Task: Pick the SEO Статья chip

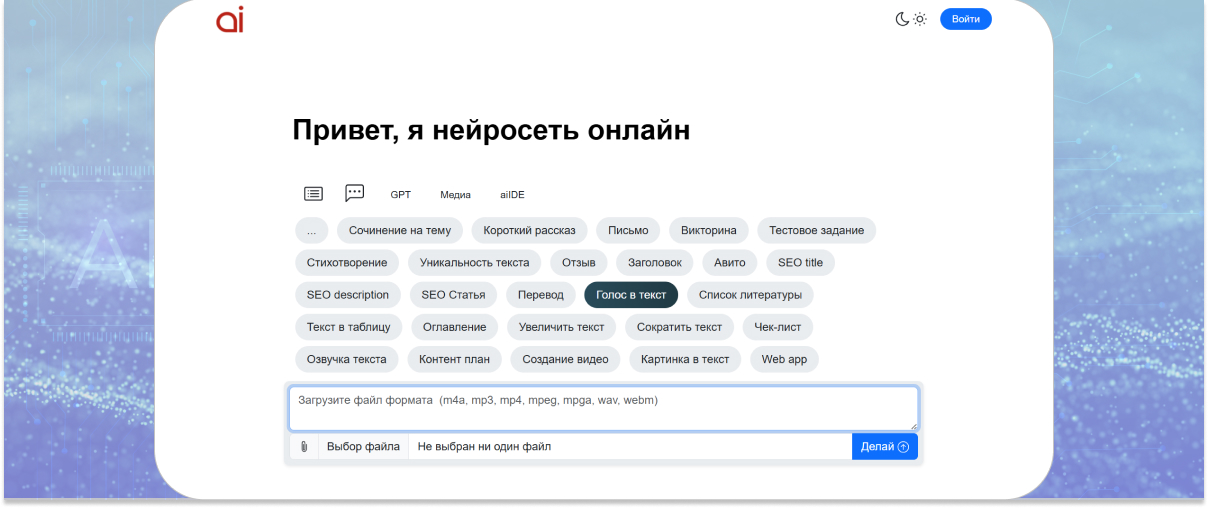Action: pyautogui.click(x=453, y=295)
